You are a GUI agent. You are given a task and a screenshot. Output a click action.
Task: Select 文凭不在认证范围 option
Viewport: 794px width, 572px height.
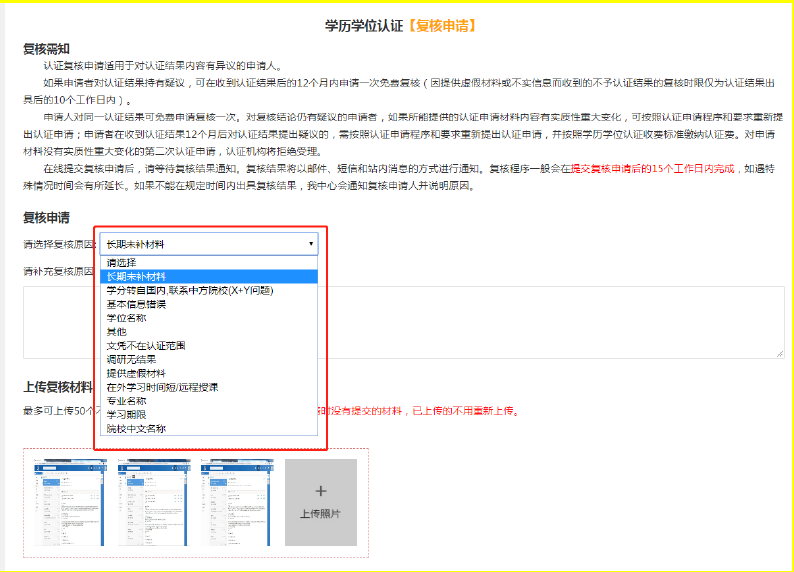[147, 346]
